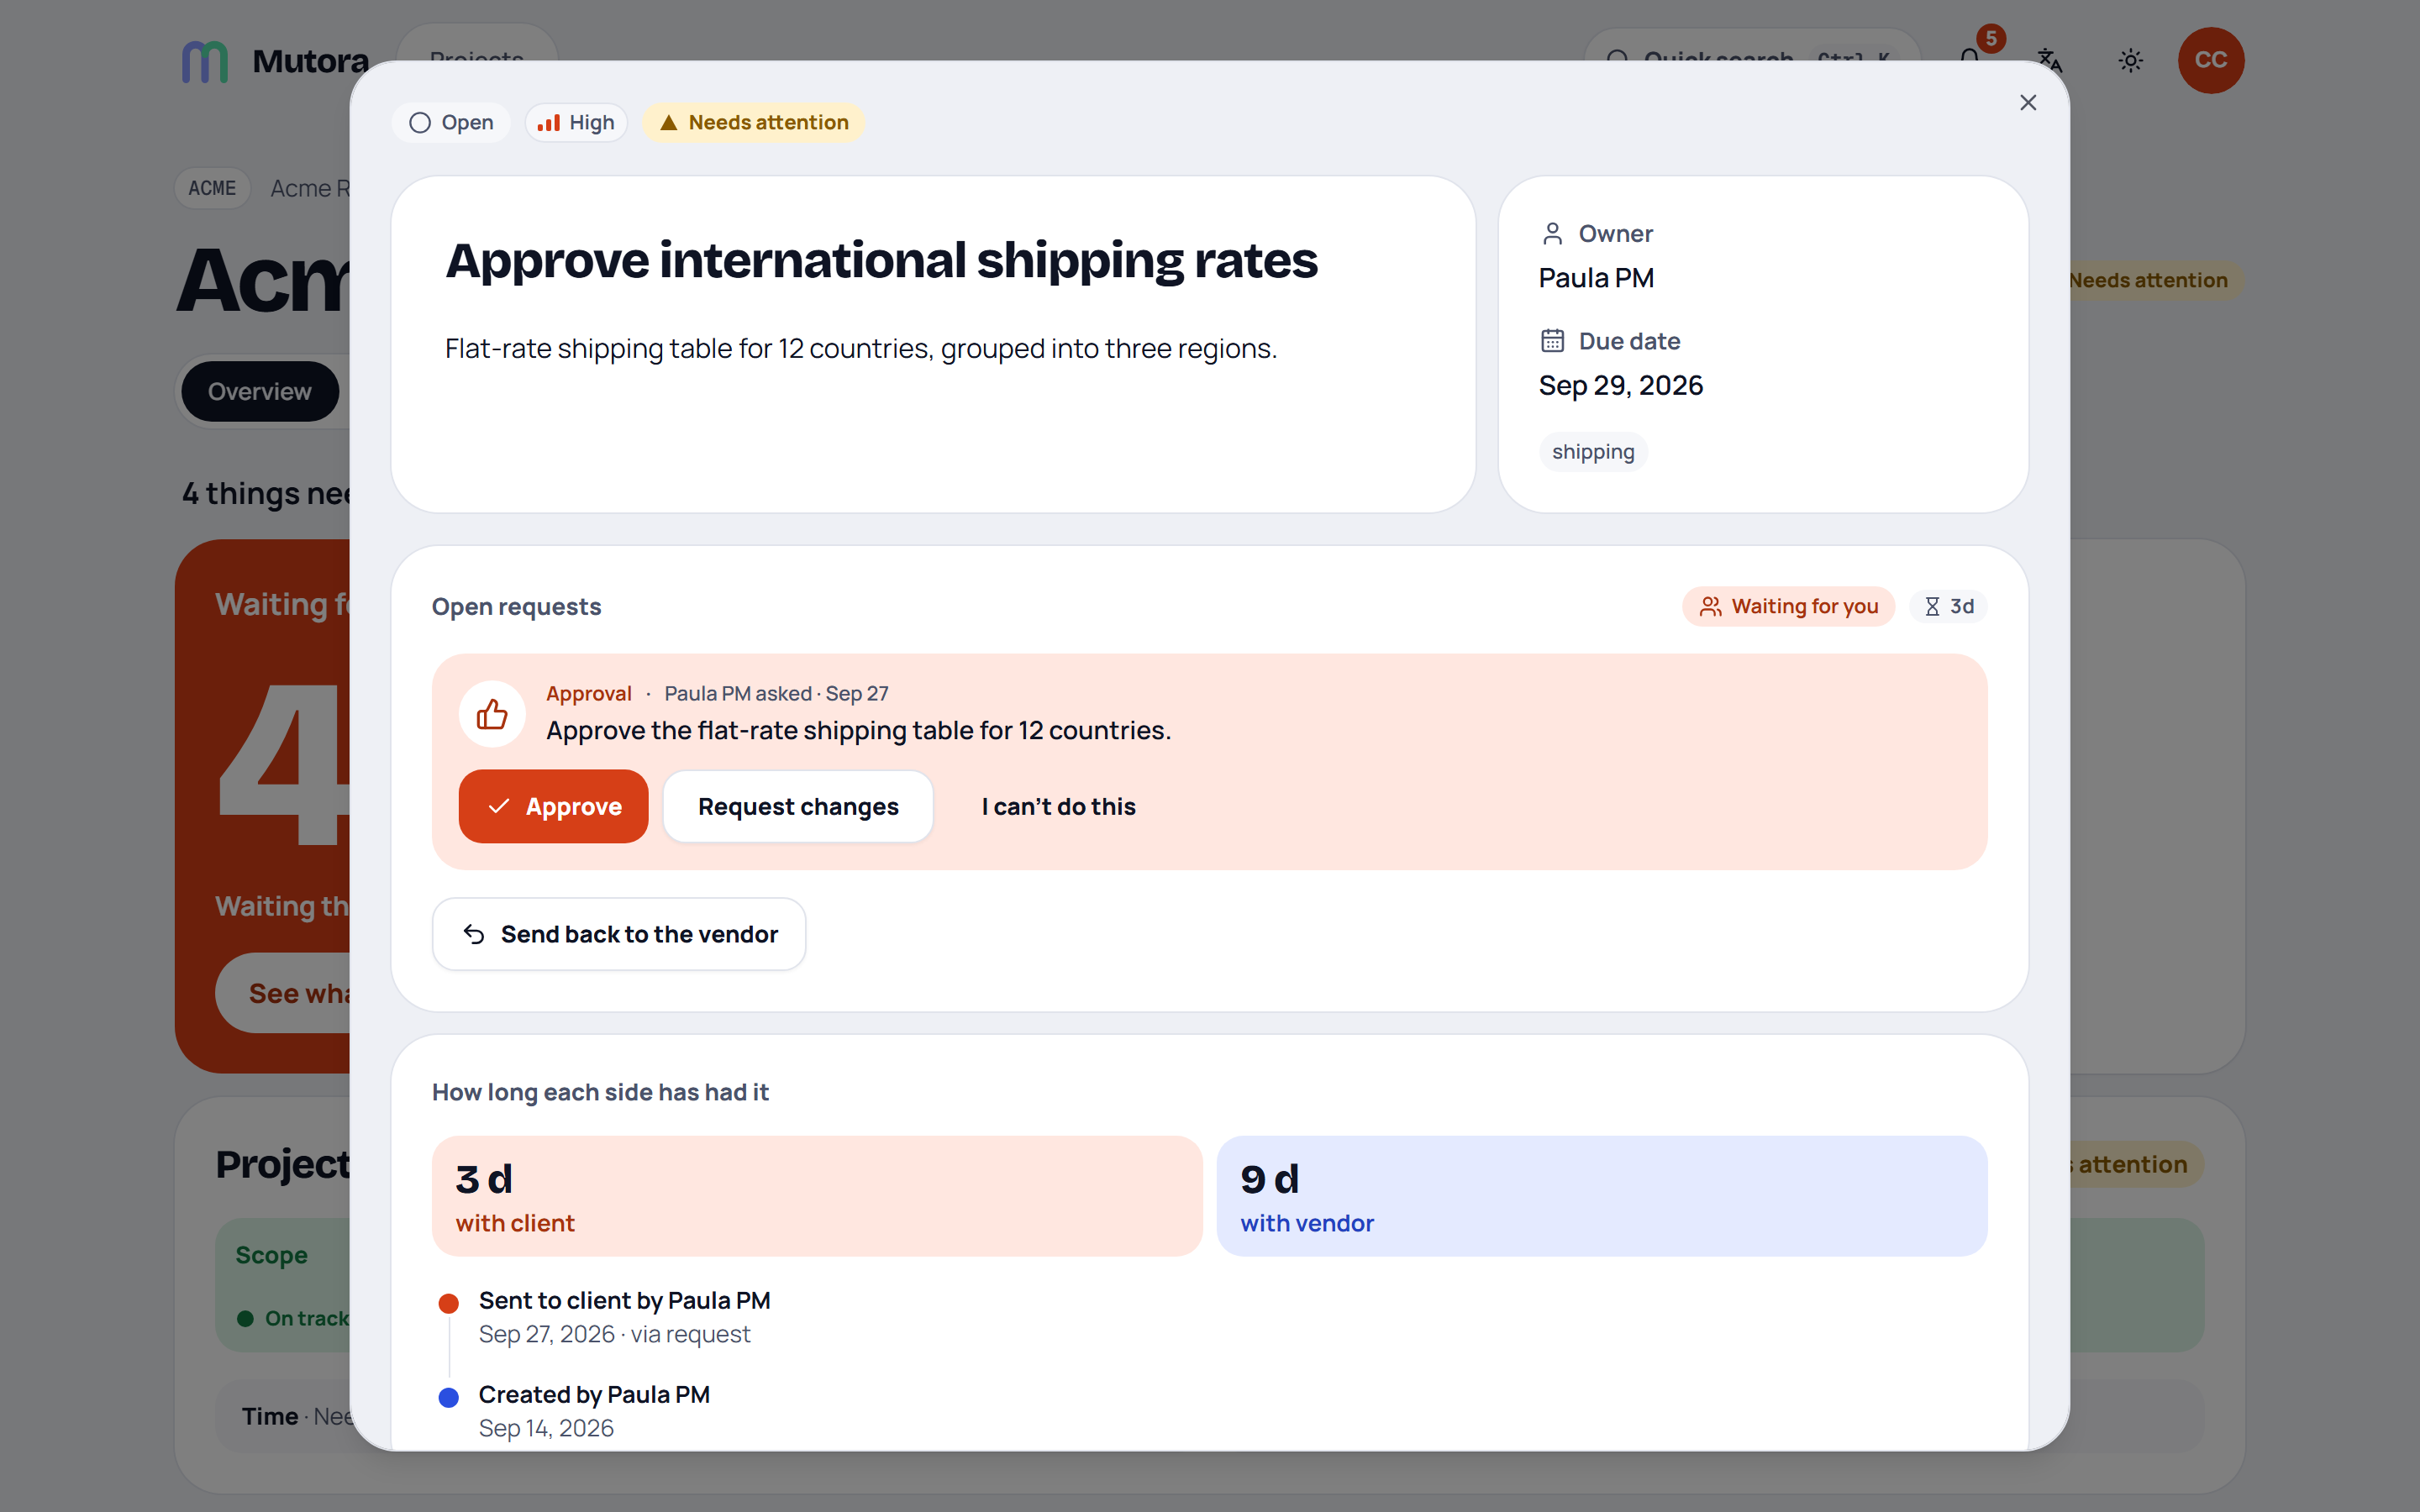Screen dimensions: 2420x1512
Task: Click the red Sent to client timeline dot
Action: 449,1303
